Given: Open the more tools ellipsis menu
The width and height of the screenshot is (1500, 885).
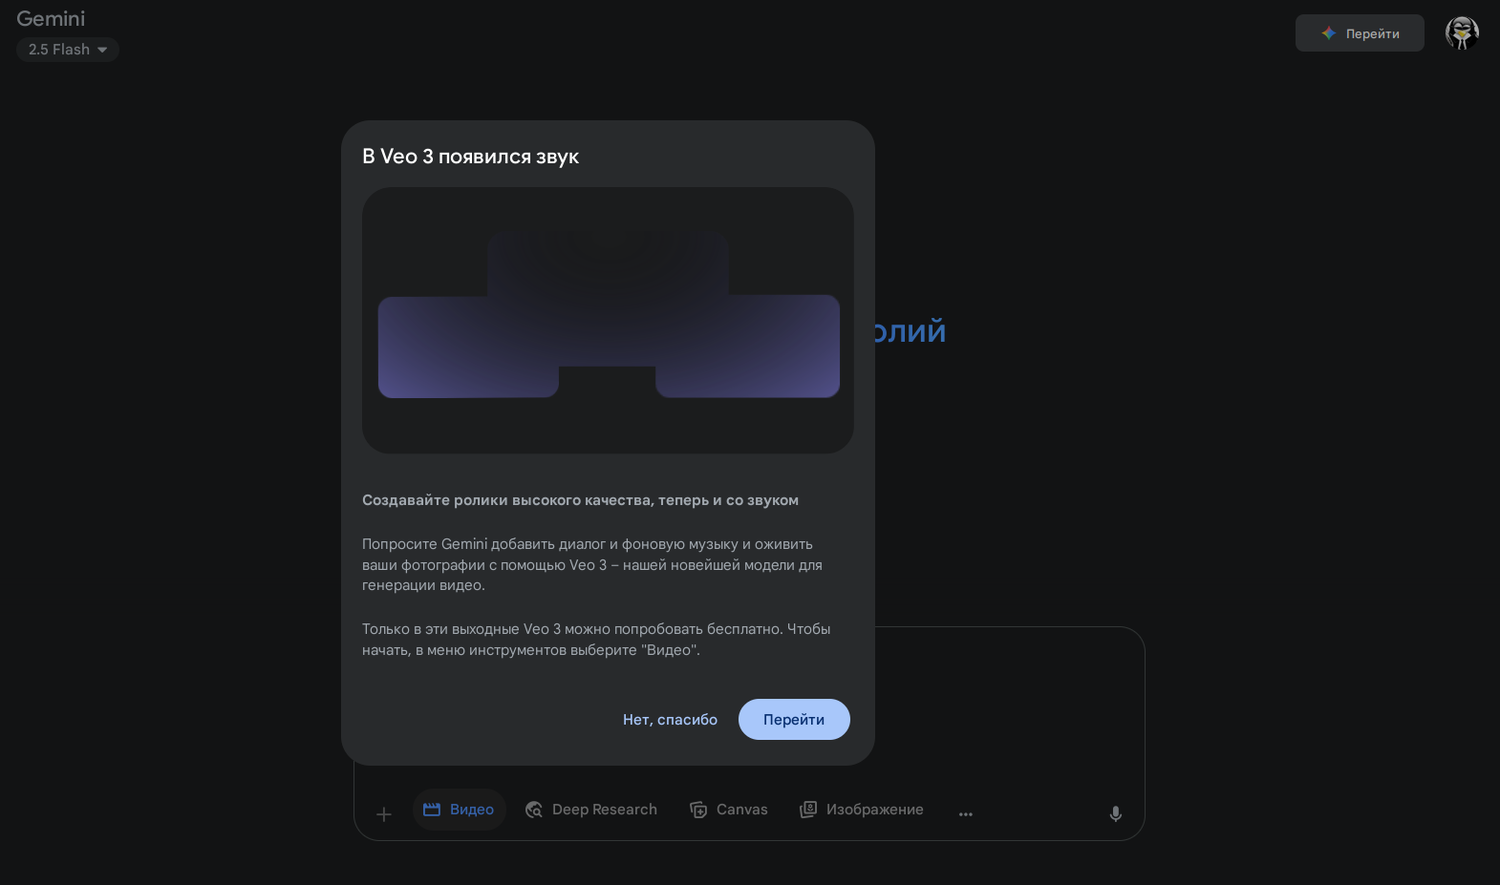Looking at the screenshot, I should [x=966, y=814].
